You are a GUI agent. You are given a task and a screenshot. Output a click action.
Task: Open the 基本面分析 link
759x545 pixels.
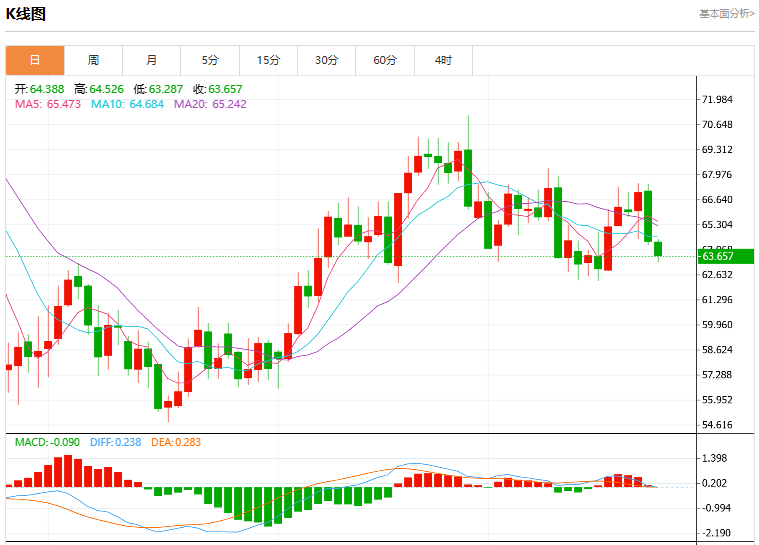727,14
